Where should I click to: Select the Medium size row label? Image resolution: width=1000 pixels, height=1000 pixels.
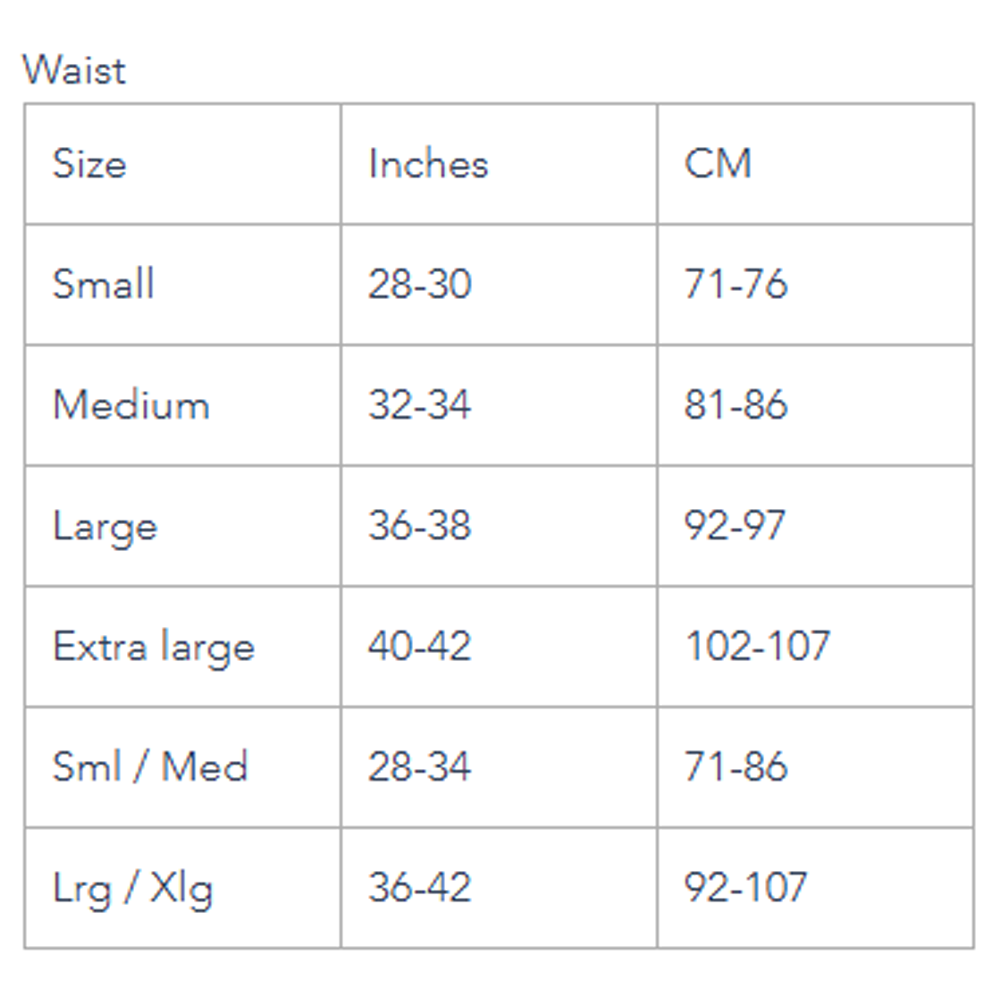pos(131,405)
